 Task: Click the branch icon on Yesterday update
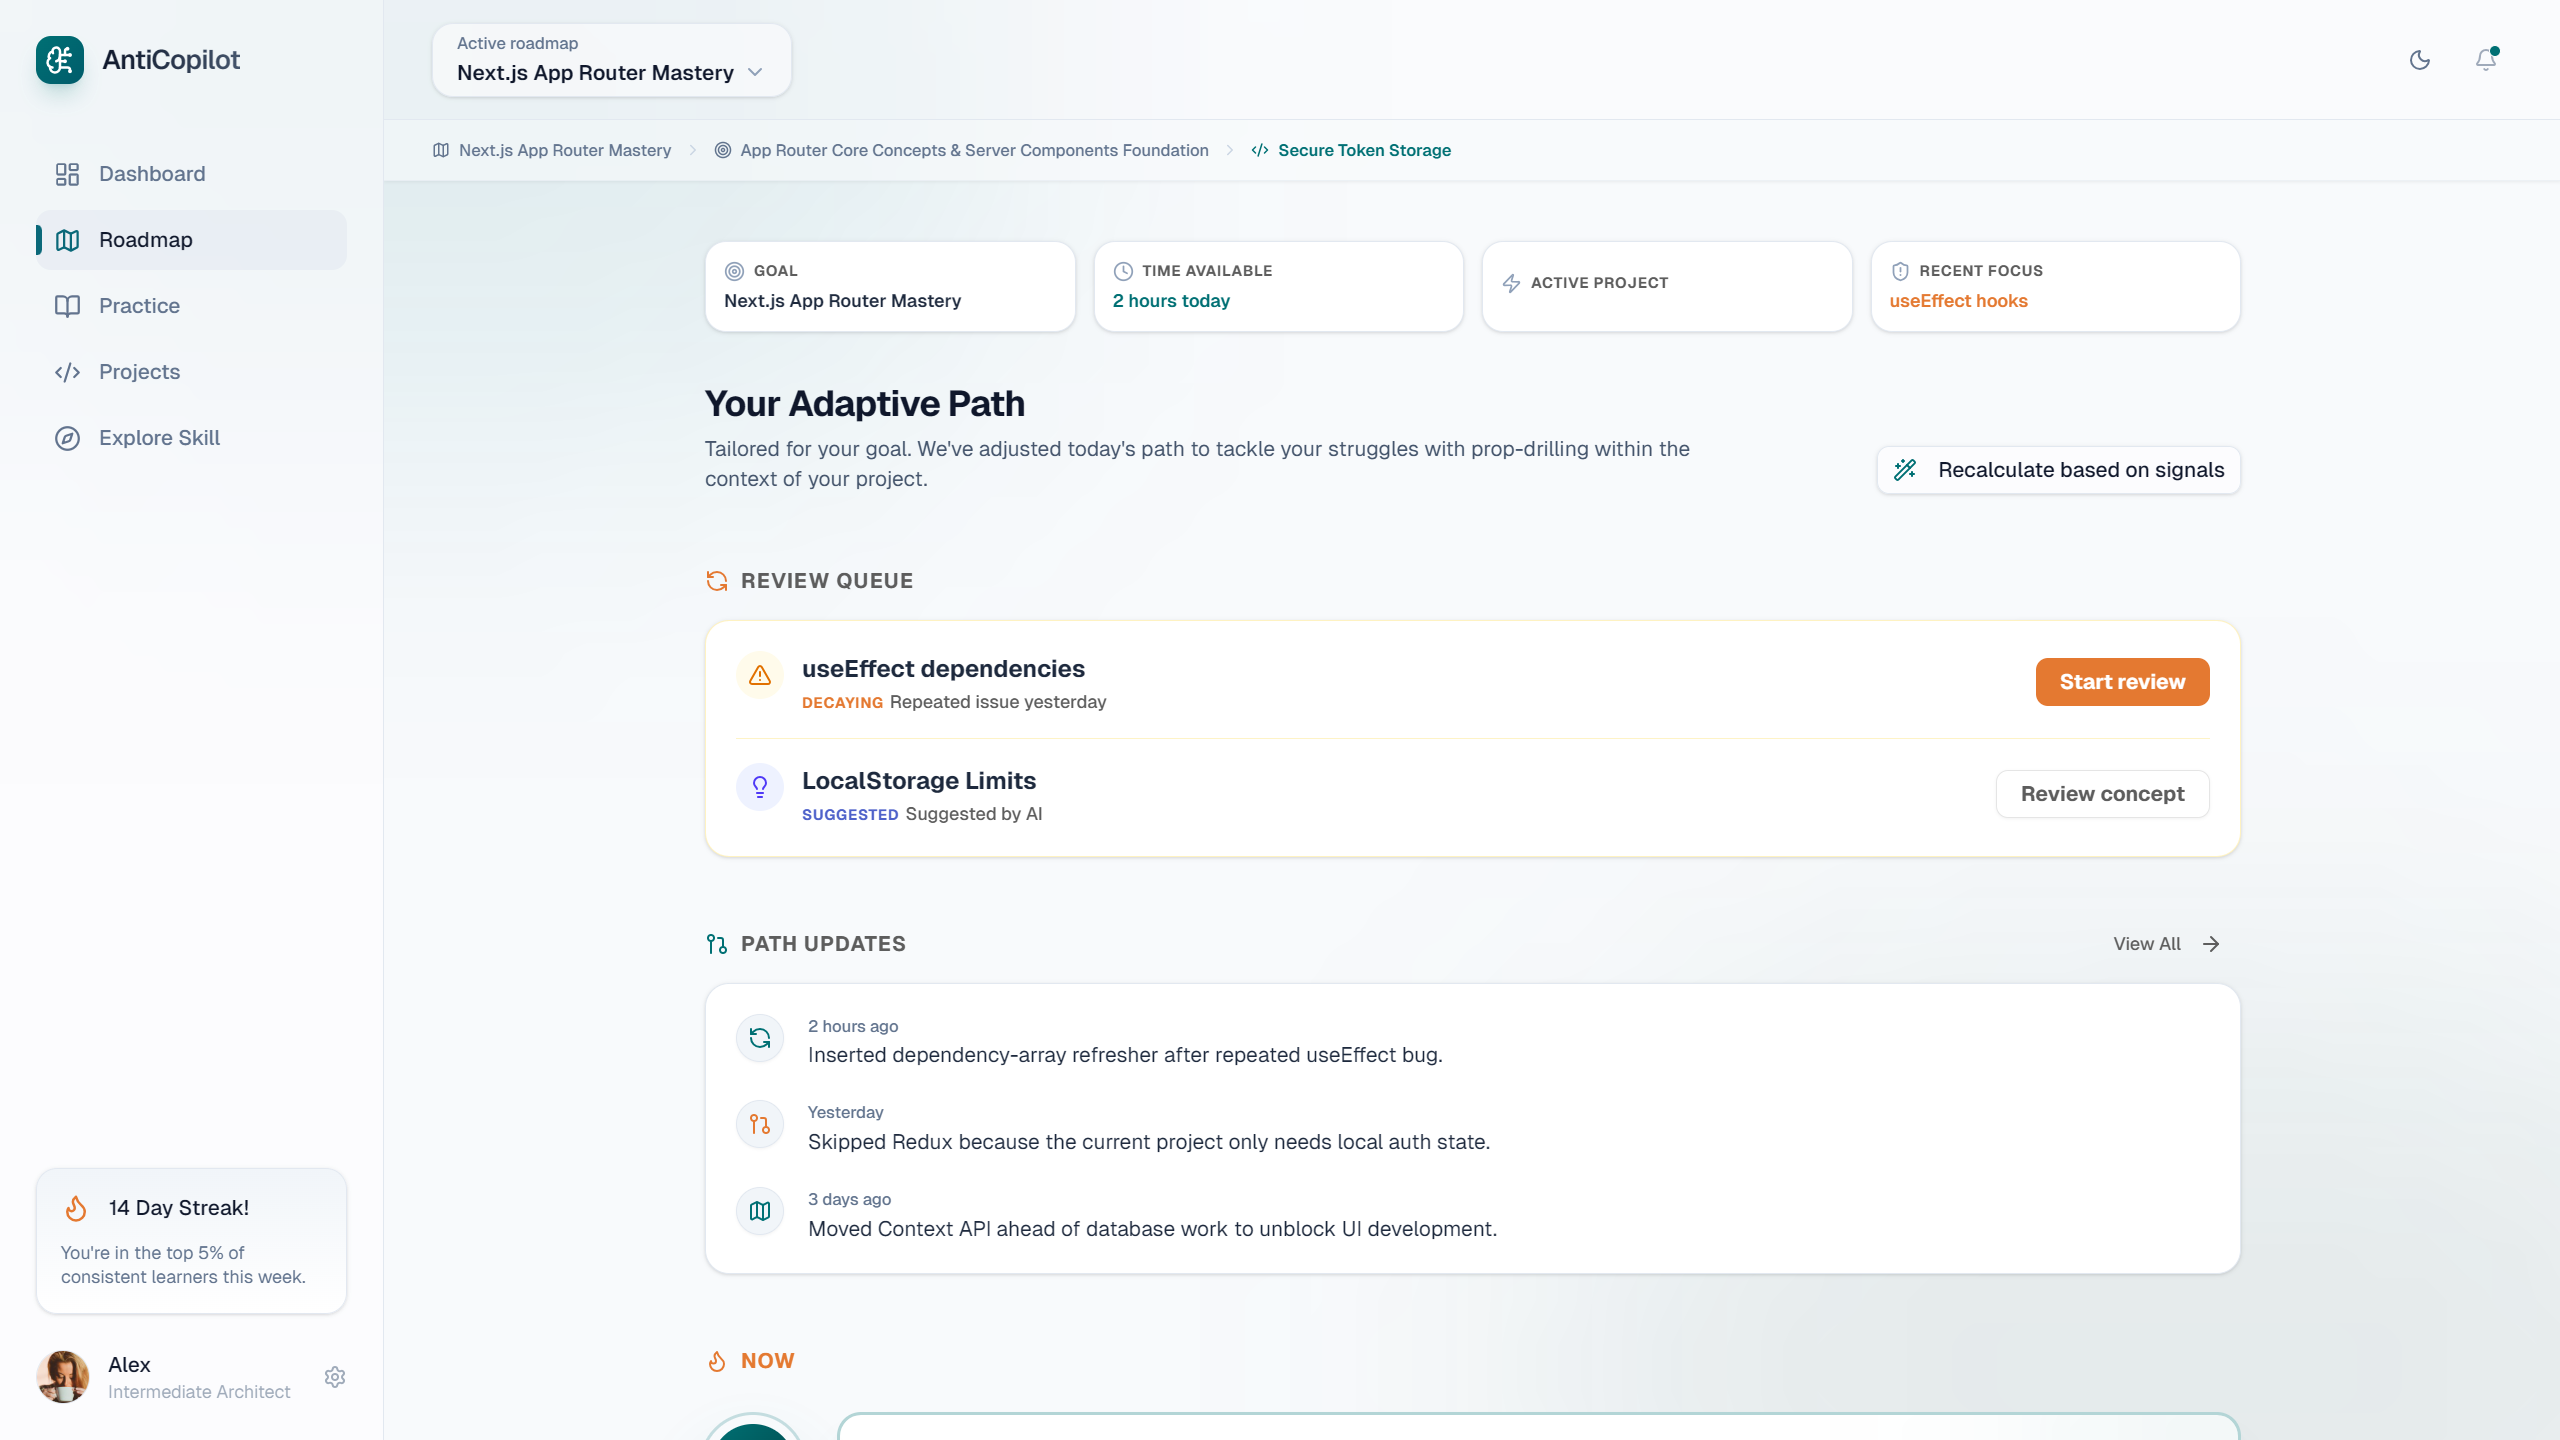pyautogui.click(x=760, y=1125)
